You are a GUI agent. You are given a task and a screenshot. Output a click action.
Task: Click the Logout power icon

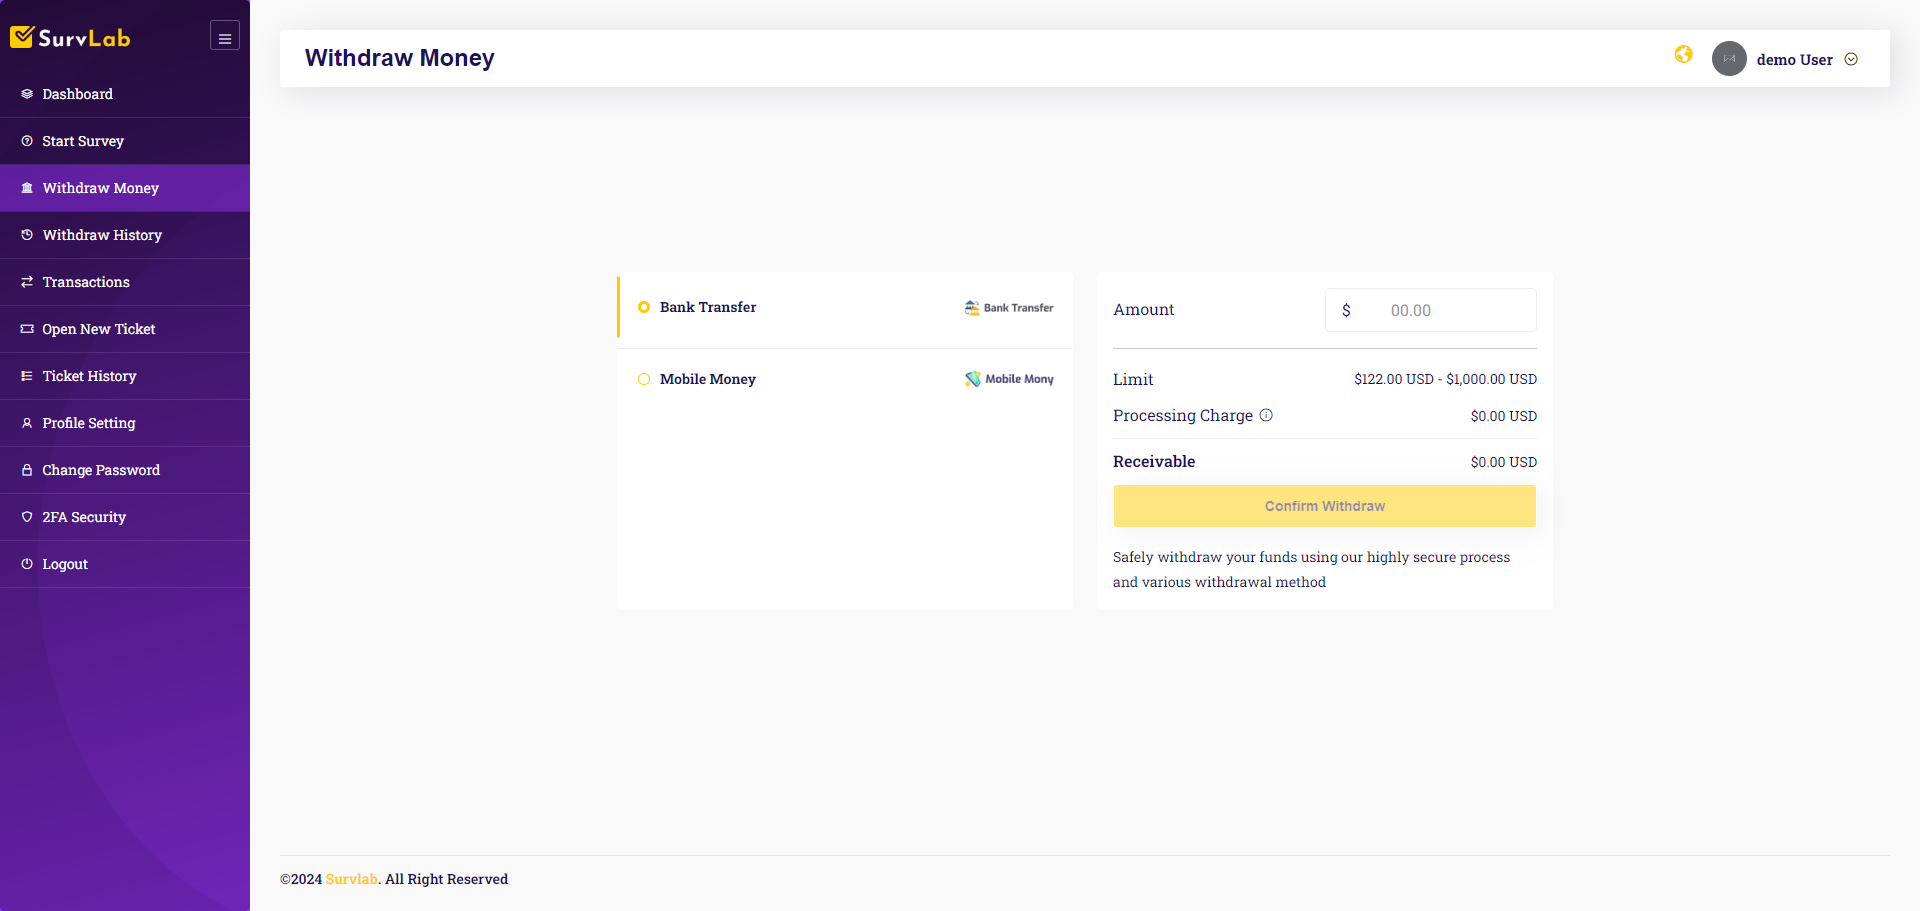pos(27,564)
